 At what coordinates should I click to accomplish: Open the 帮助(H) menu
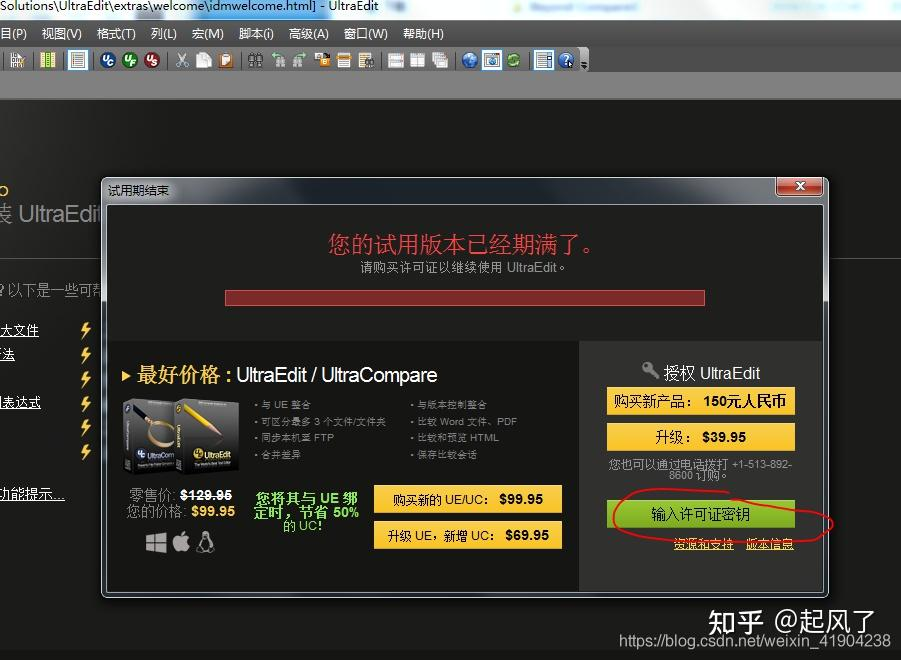click(423, 34)
